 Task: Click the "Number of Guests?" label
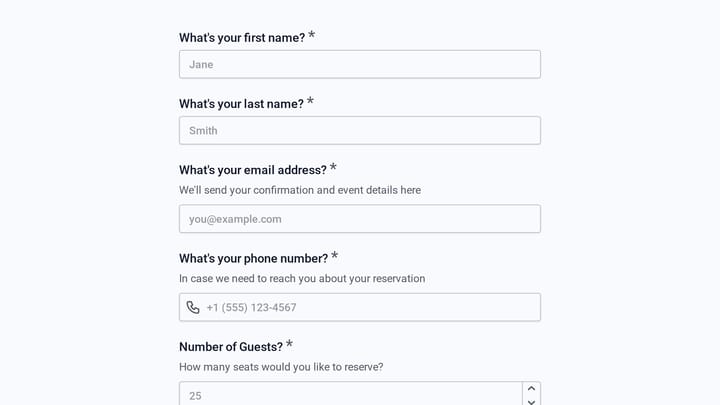coord(231,347)
